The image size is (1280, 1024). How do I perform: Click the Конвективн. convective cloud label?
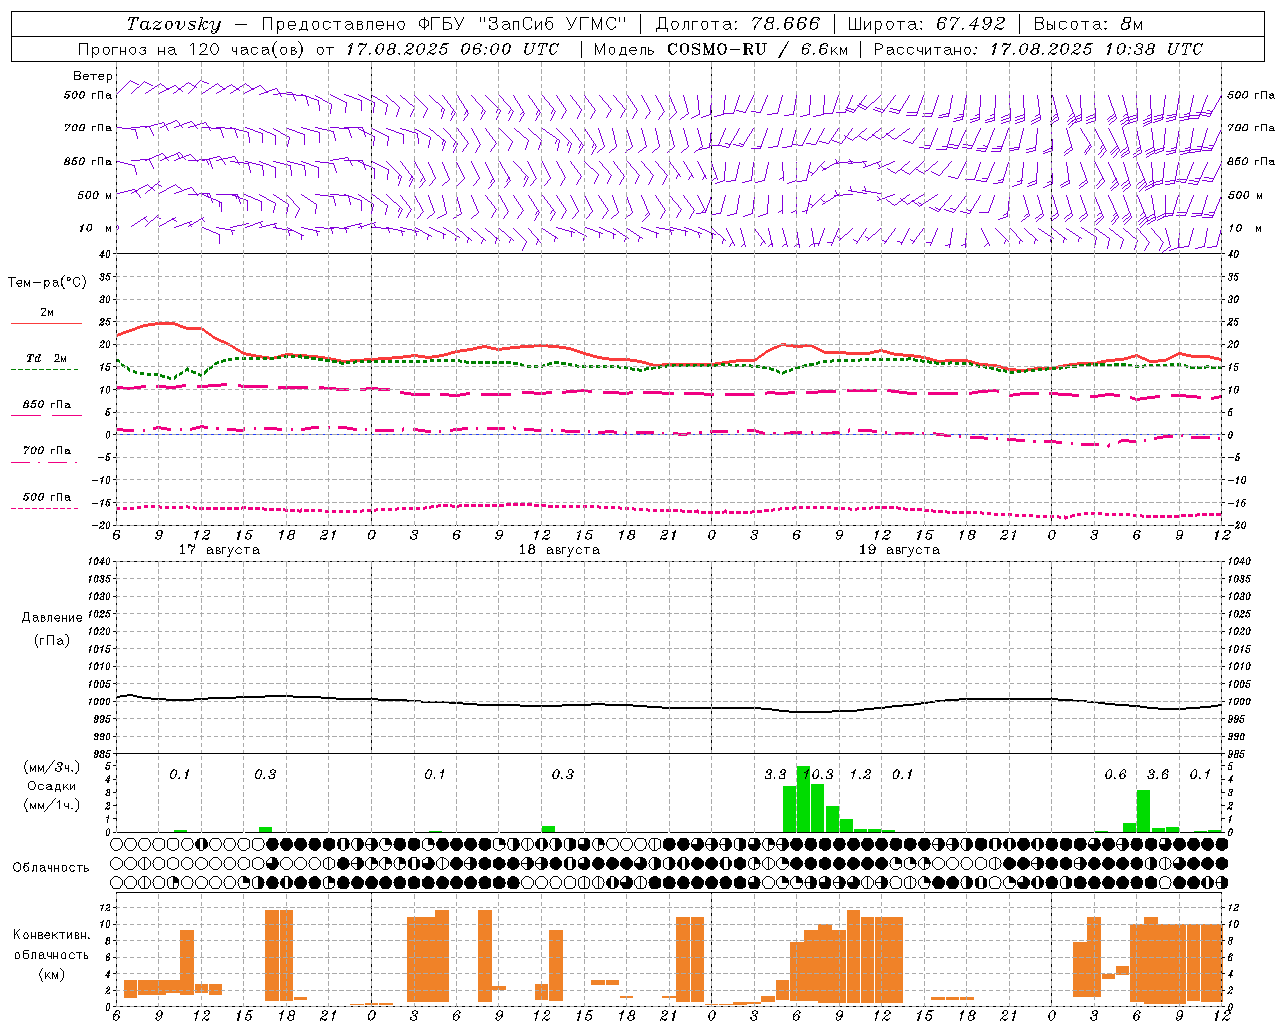coord(52,934)
